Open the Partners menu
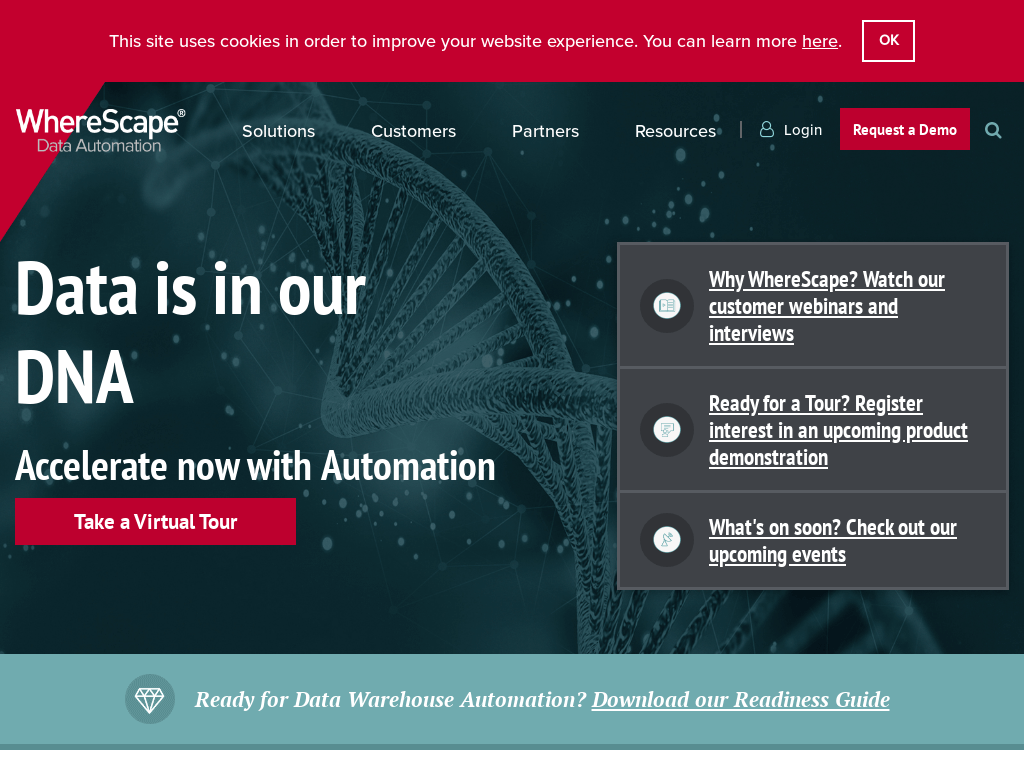Image resolution: width=1024 pixels, height=768 pixels. (545, 131)
